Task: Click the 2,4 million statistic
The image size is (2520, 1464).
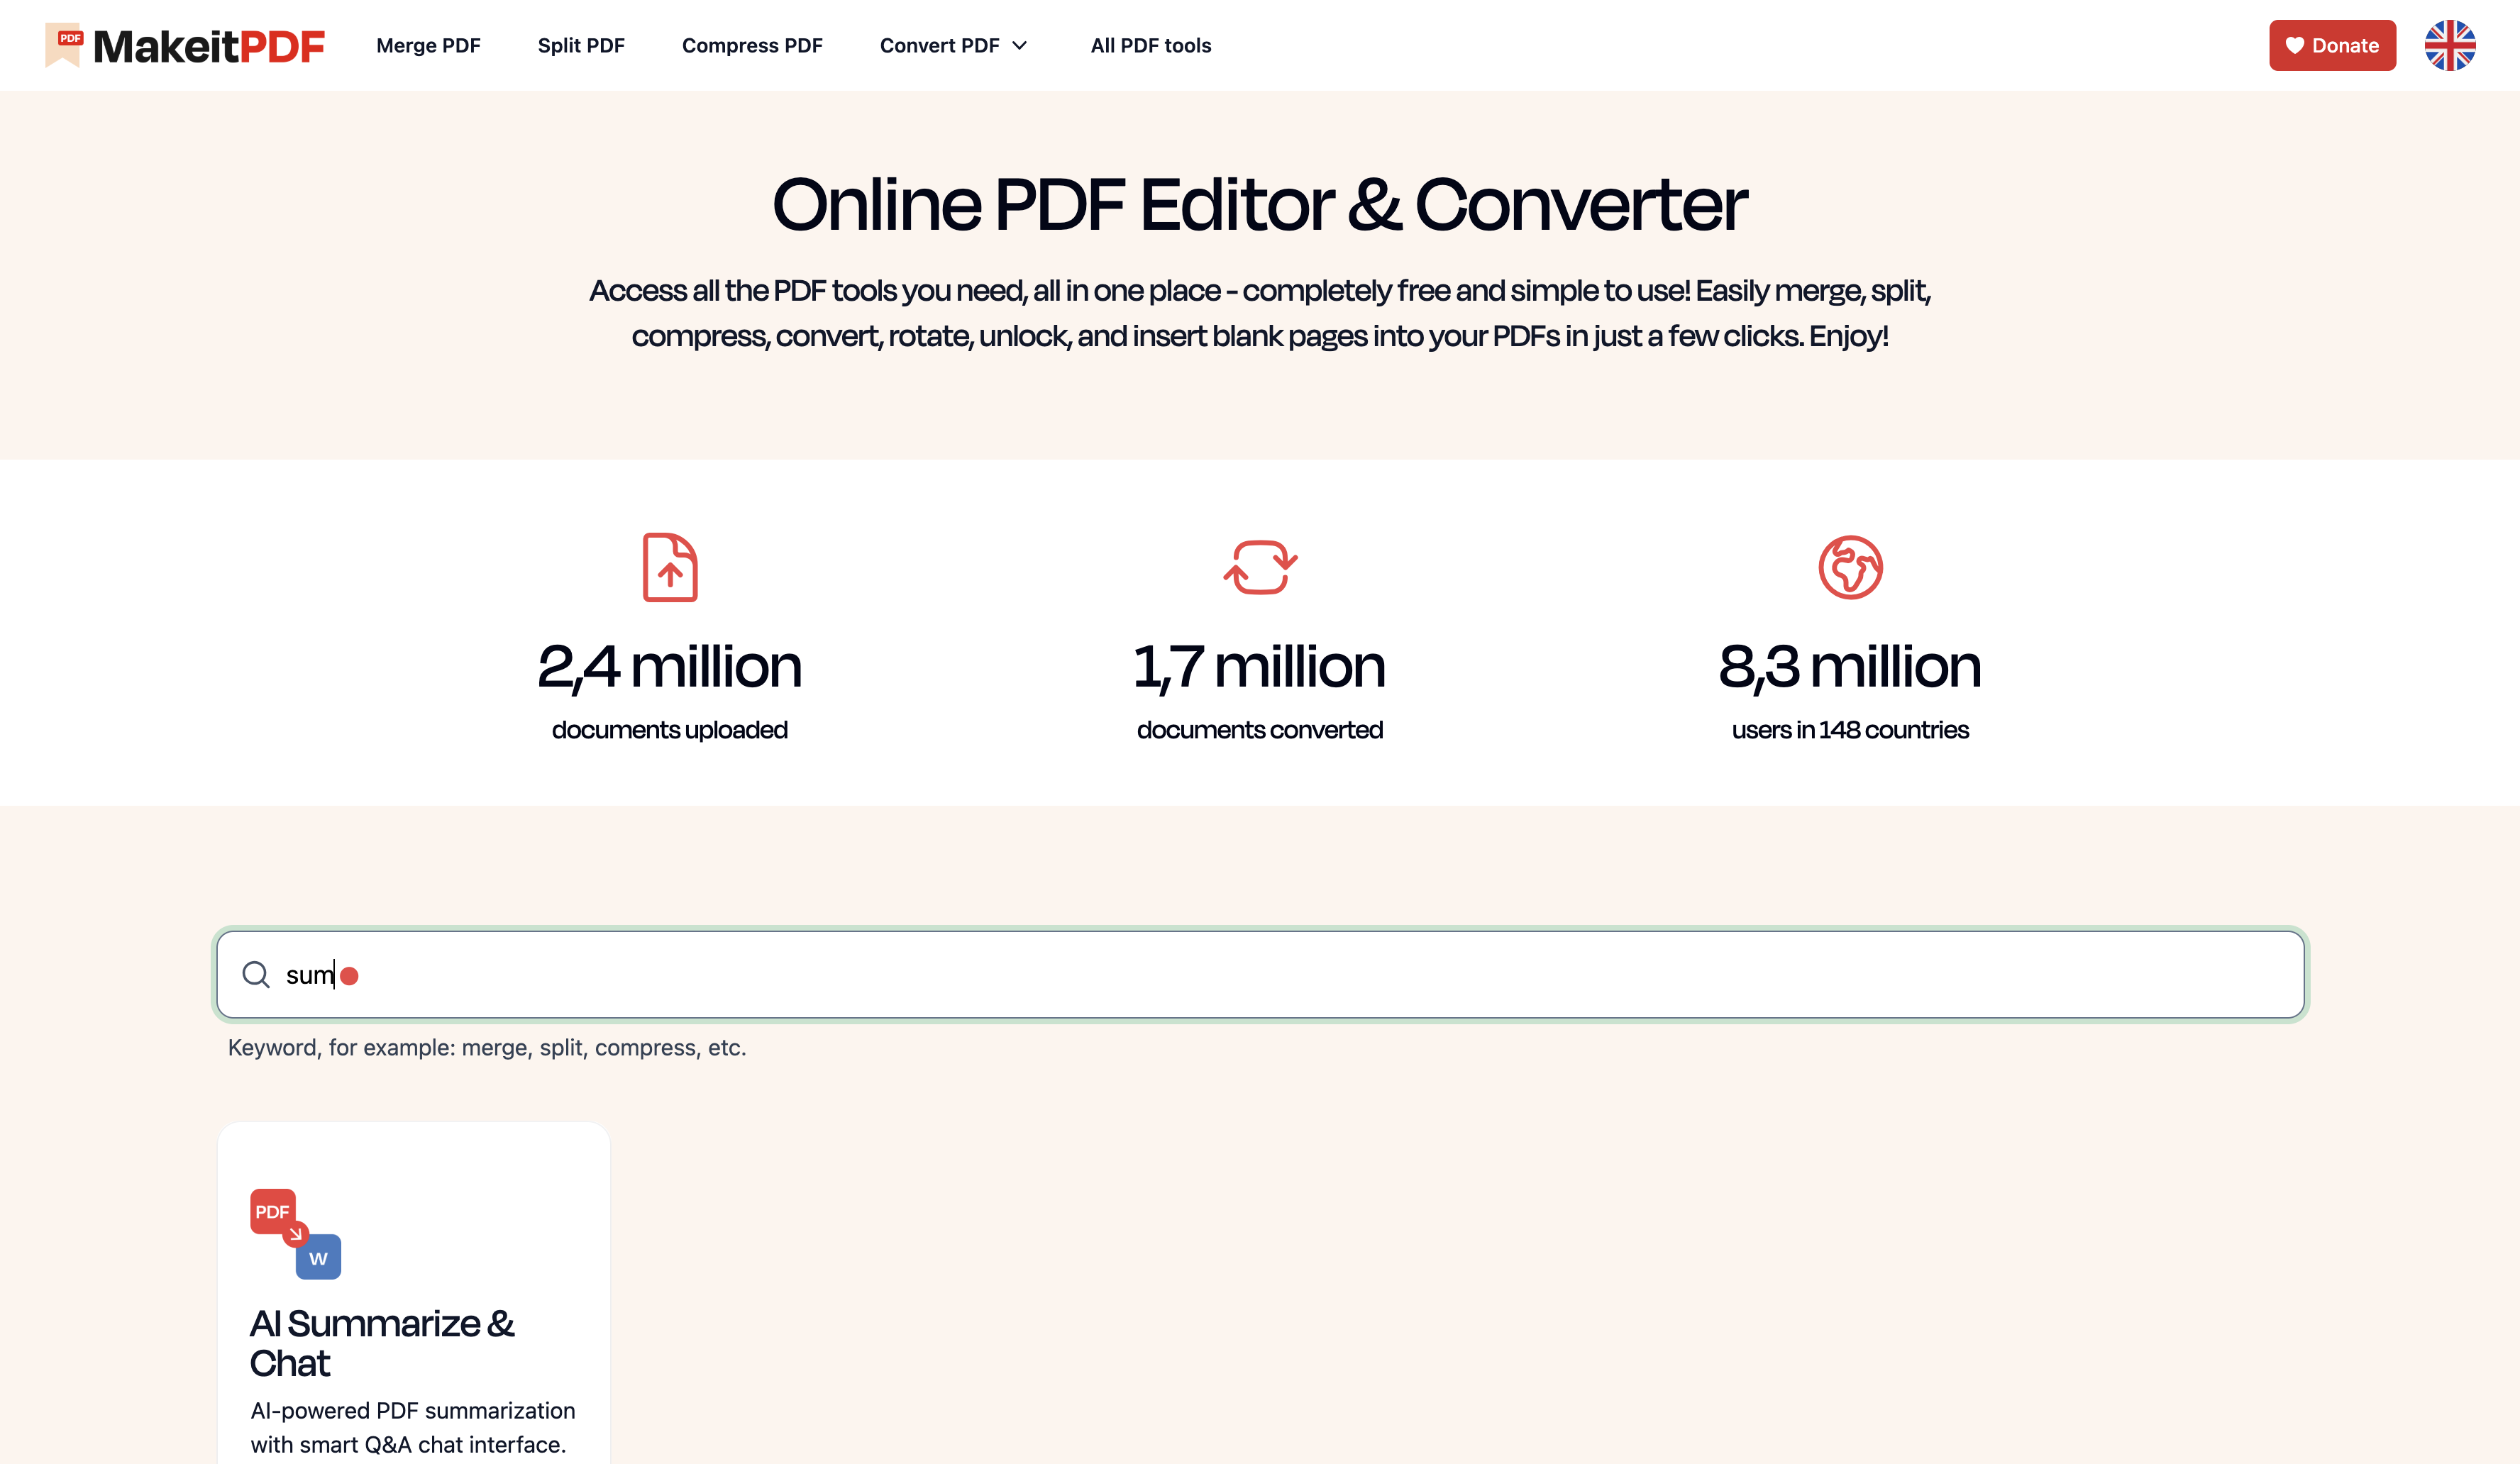Action: tap(671, 665)
